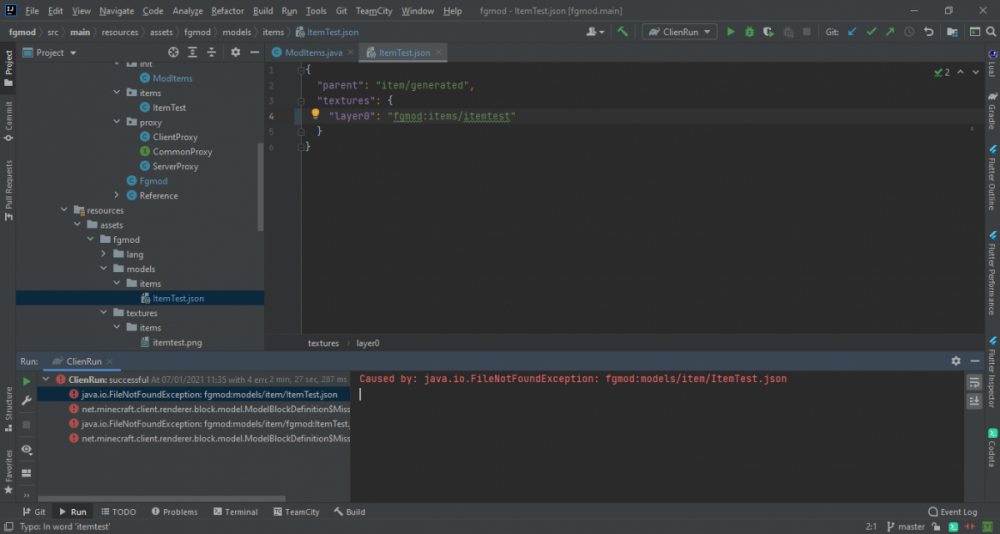The height and width of the screenshot is (534, 1000).
Task: Collapse the assets folder
Action: [77, 225]
